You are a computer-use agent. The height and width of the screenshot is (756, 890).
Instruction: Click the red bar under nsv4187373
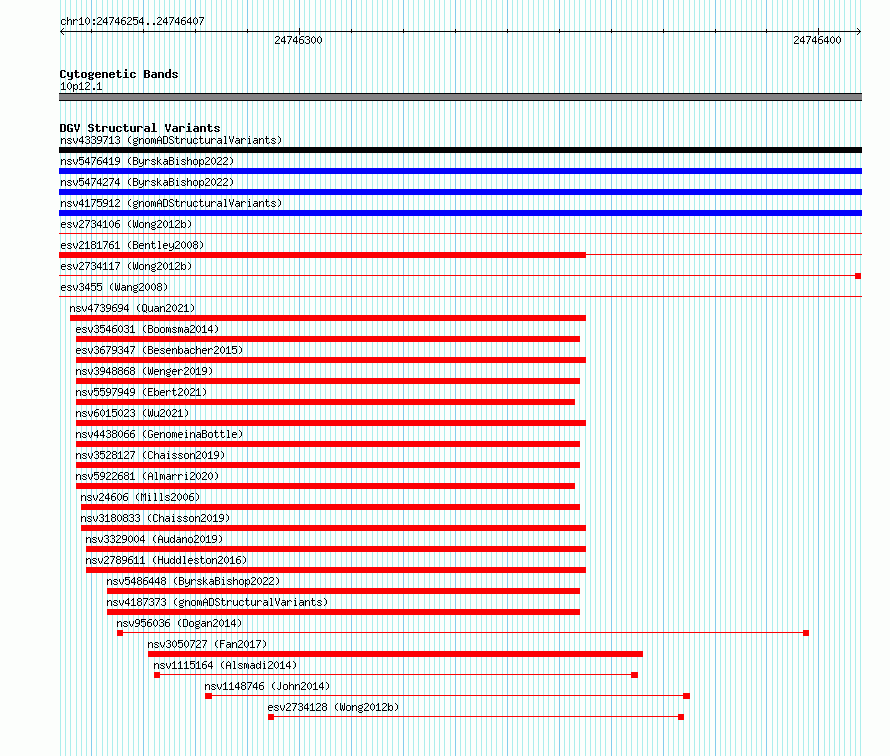pos(343,612)
